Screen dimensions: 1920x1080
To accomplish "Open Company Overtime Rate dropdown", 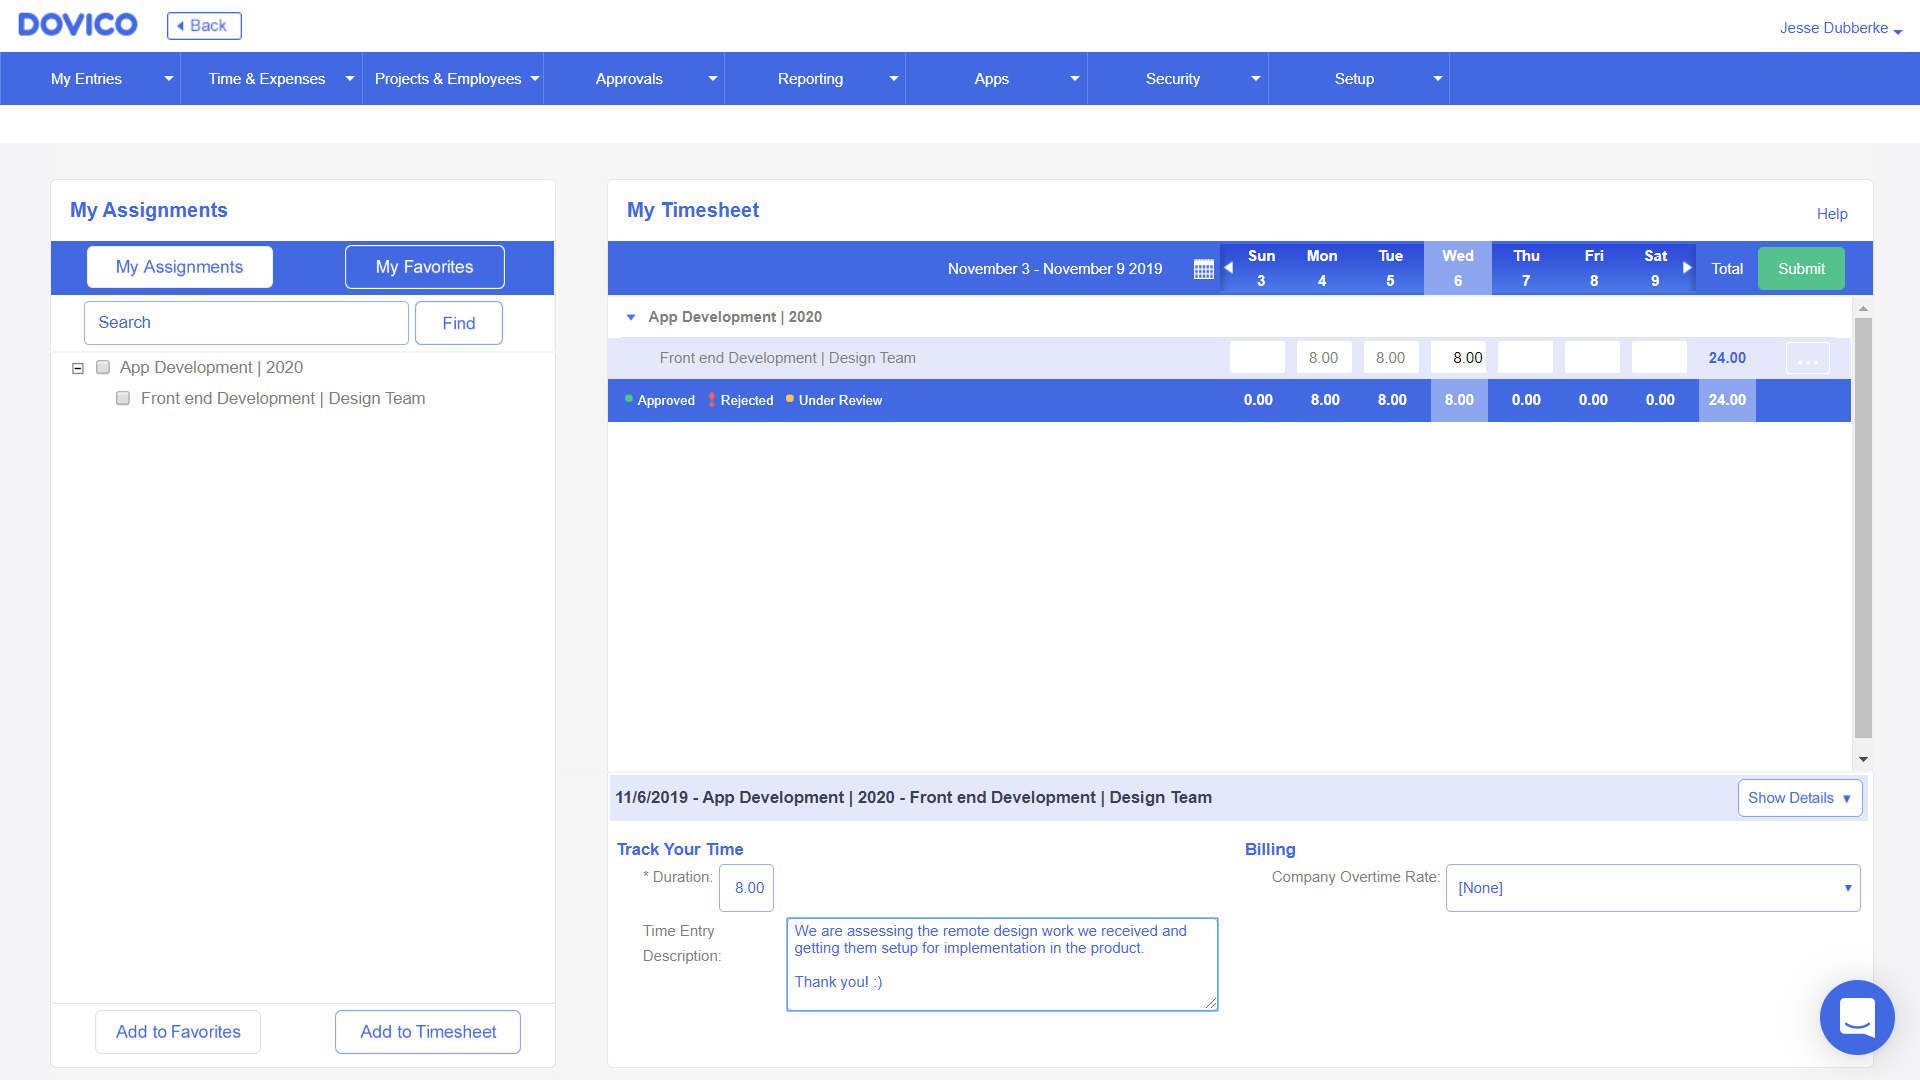I will [1652, 888].
